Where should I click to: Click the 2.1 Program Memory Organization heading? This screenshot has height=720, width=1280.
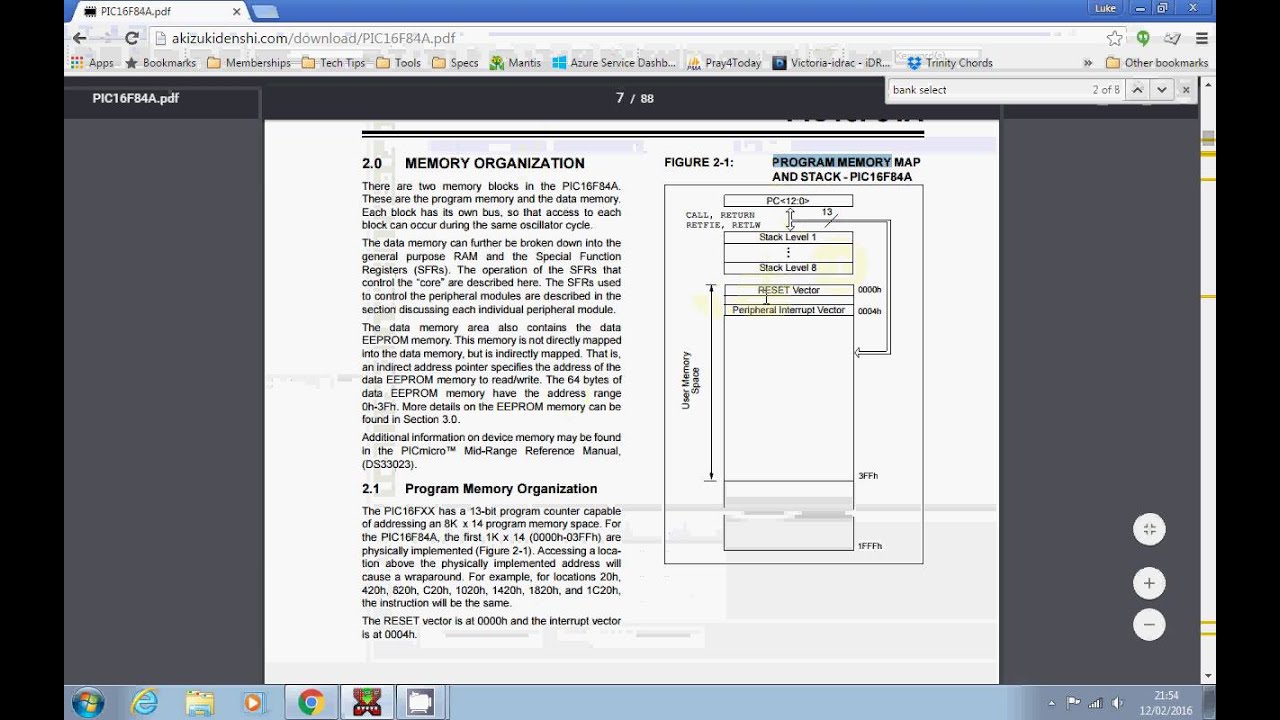coord(479,489)
